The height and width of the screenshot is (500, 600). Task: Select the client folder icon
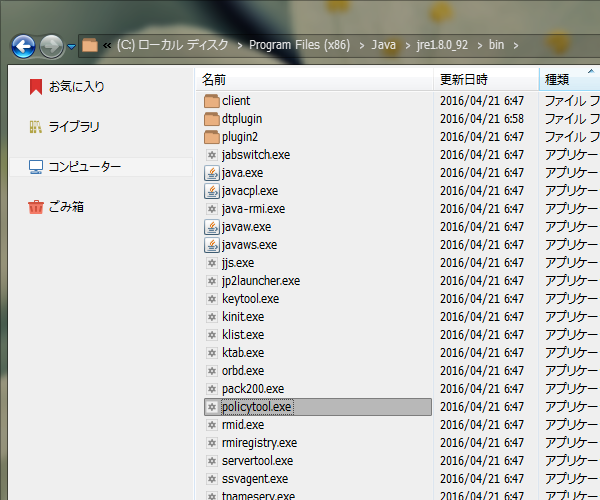pos(212,101)
